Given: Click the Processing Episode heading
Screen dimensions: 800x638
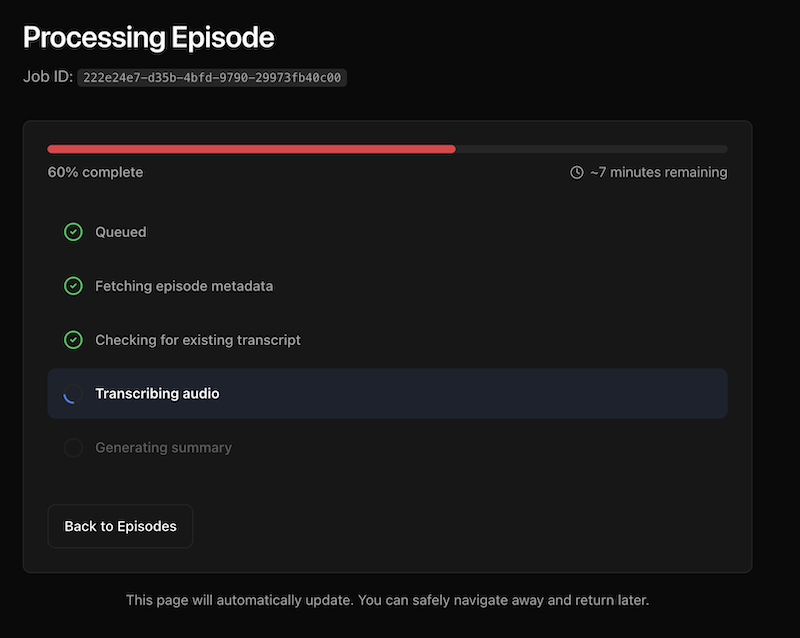Looking at the screenshot, I should 148,38.
